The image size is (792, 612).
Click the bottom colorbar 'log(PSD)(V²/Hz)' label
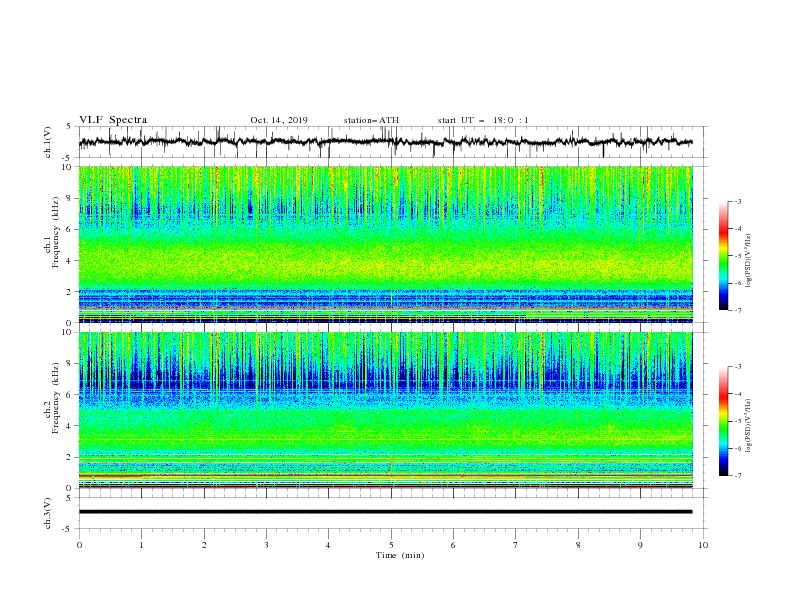(748, 426)
